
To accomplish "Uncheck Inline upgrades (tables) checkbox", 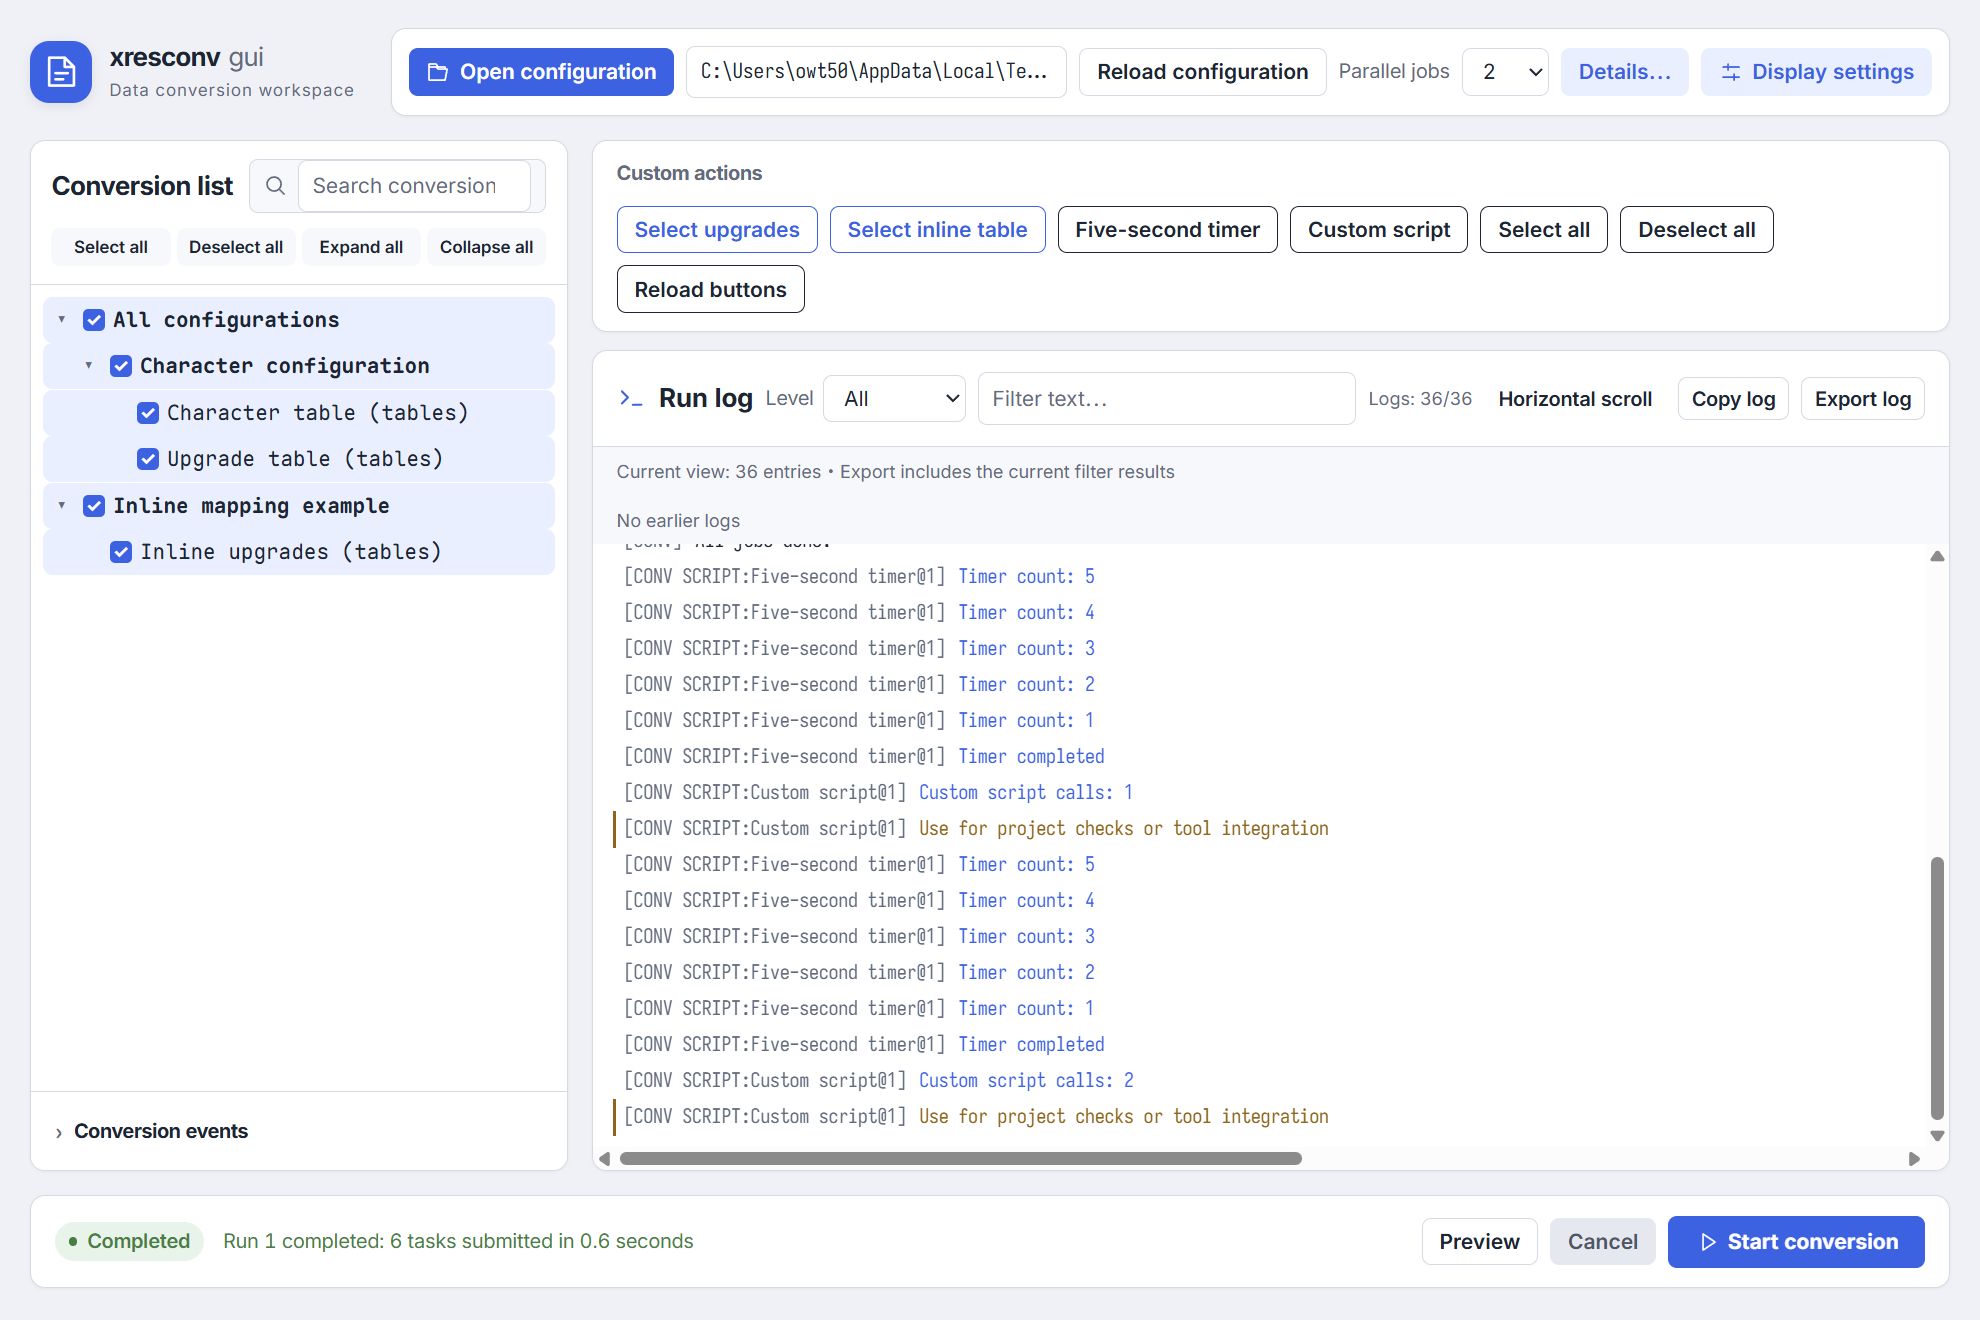I will (x=121, y=552).
